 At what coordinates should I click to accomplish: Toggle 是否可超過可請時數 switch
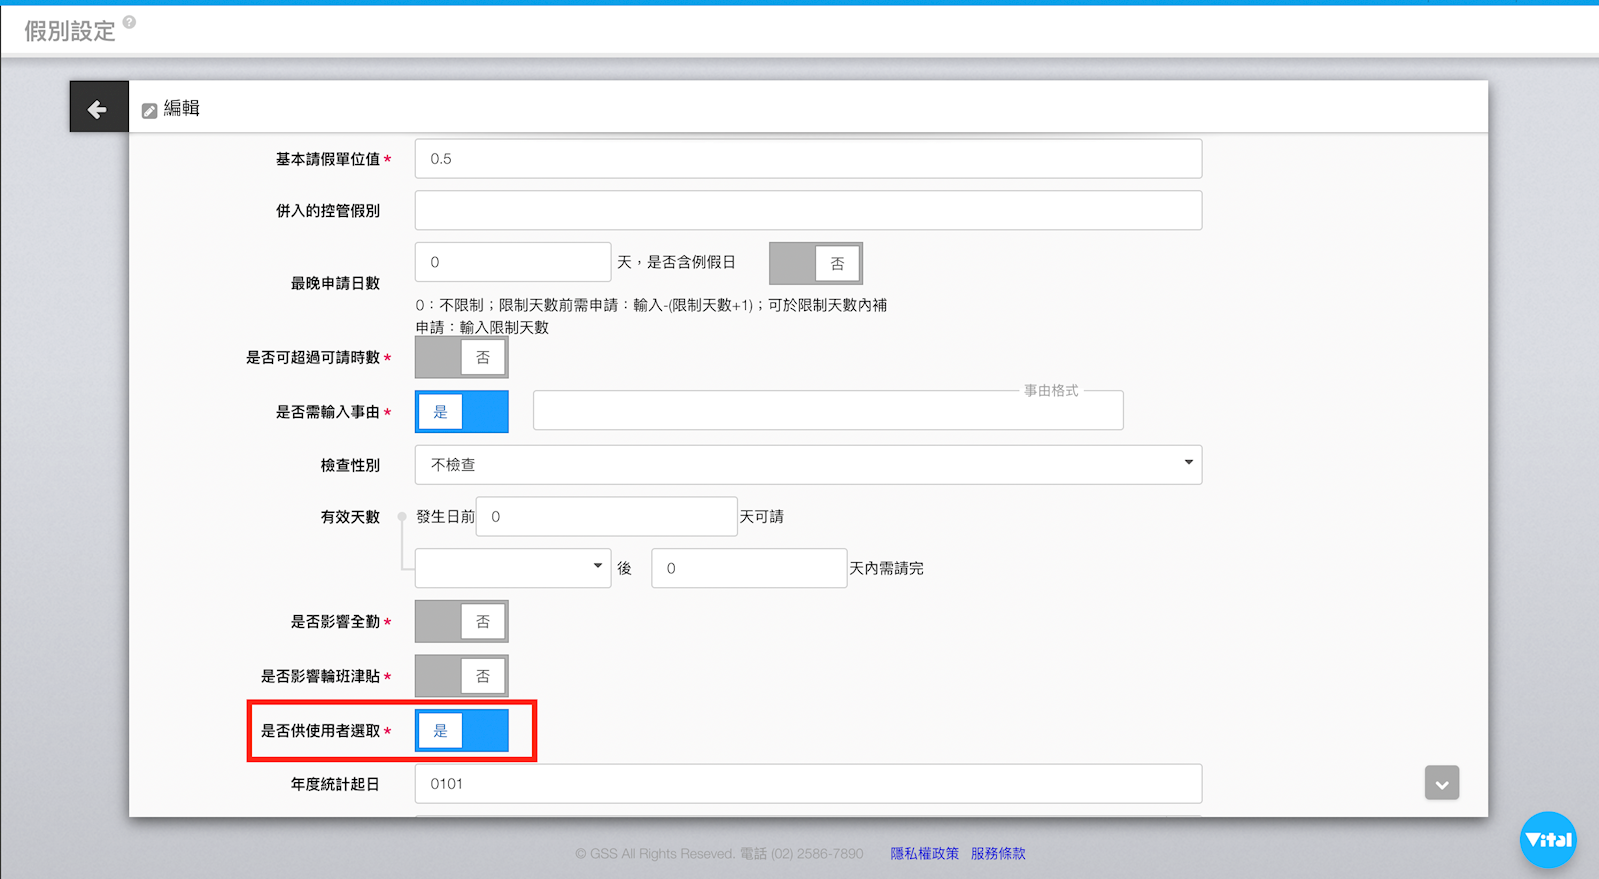pyautogui.click(x=461, y=357)
